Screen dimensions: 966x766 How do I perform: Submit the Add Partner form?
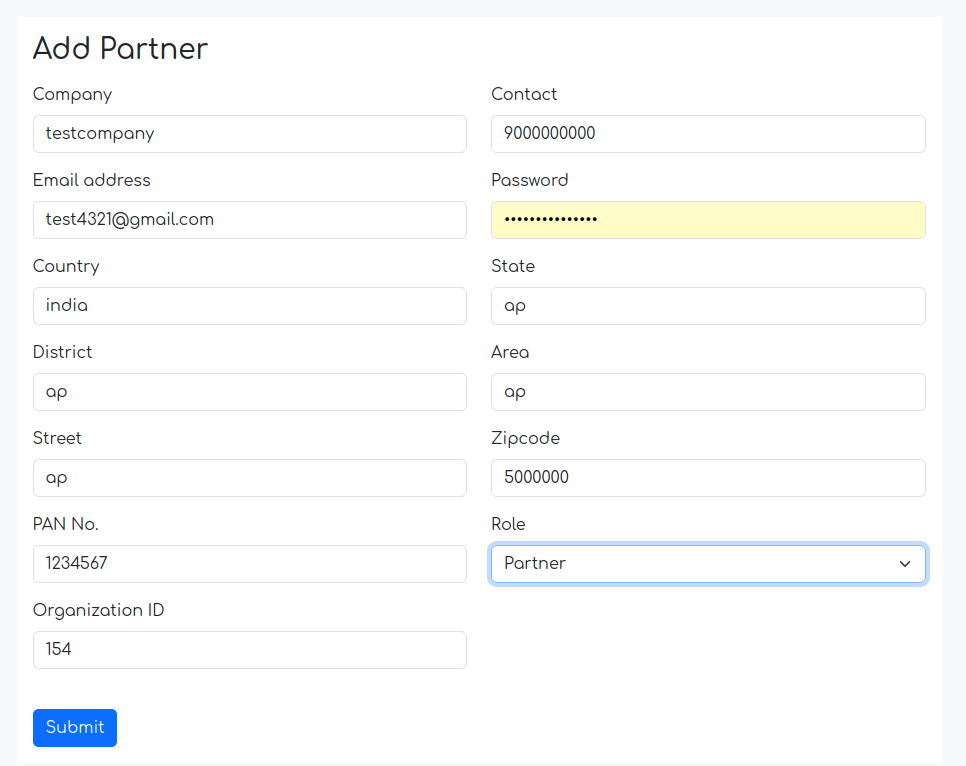[75, 728]
